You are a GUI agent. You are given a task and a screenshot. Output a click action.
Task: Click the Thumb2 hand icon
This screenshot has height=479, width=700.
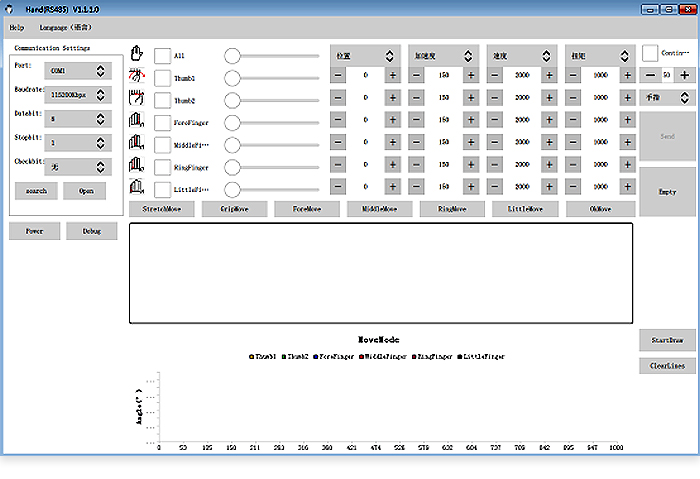pos(137,98)
